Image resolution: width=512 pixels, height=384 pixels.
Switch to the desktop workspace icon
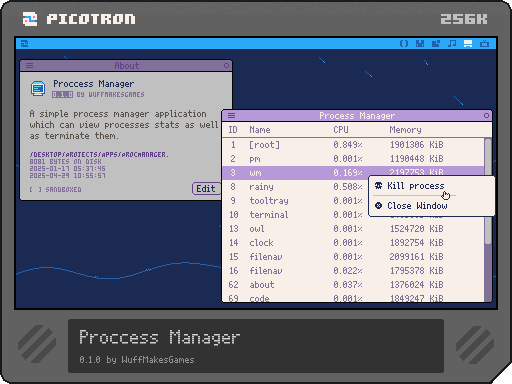(x=468, y=44)
